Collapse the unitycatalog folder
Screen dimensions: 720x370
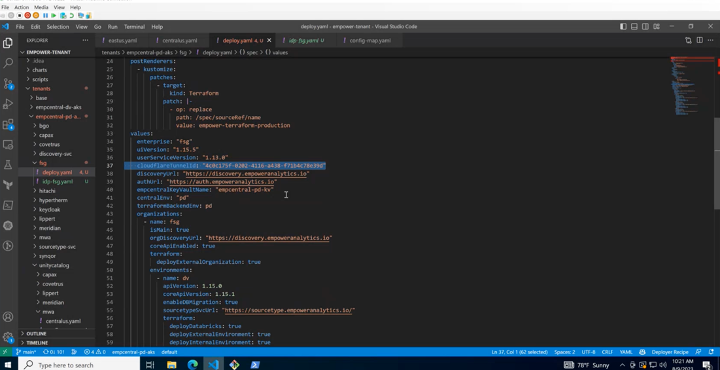[54, 265]
